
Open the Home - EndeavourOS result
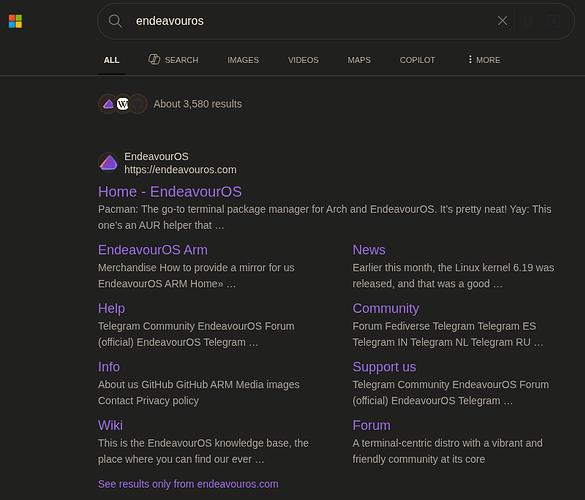pos(170,192)
